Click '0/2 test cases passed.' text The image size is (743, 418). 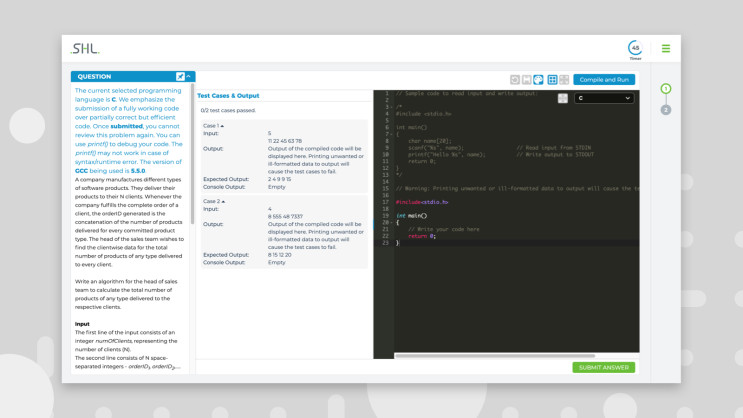click(228, 110)
